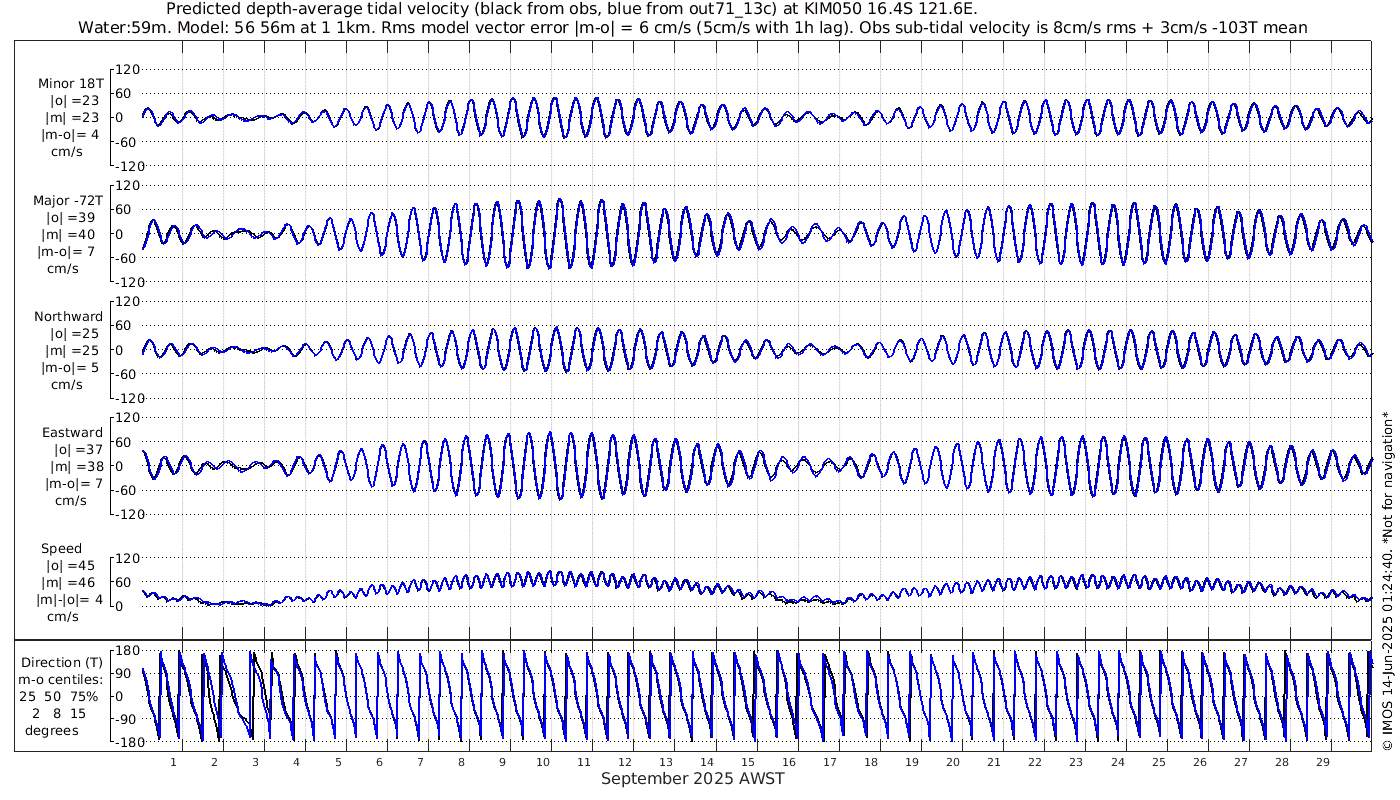This screenshot has width=1400, height=800.
Task: Click the 'Direction (T)' panel label
Action: click(62, 662)
